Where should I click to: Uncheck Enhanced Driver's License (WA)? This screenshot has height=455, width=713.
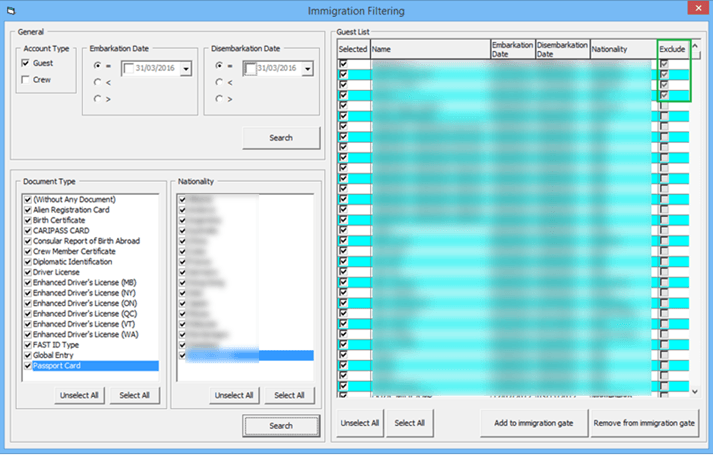coord(28,335)
